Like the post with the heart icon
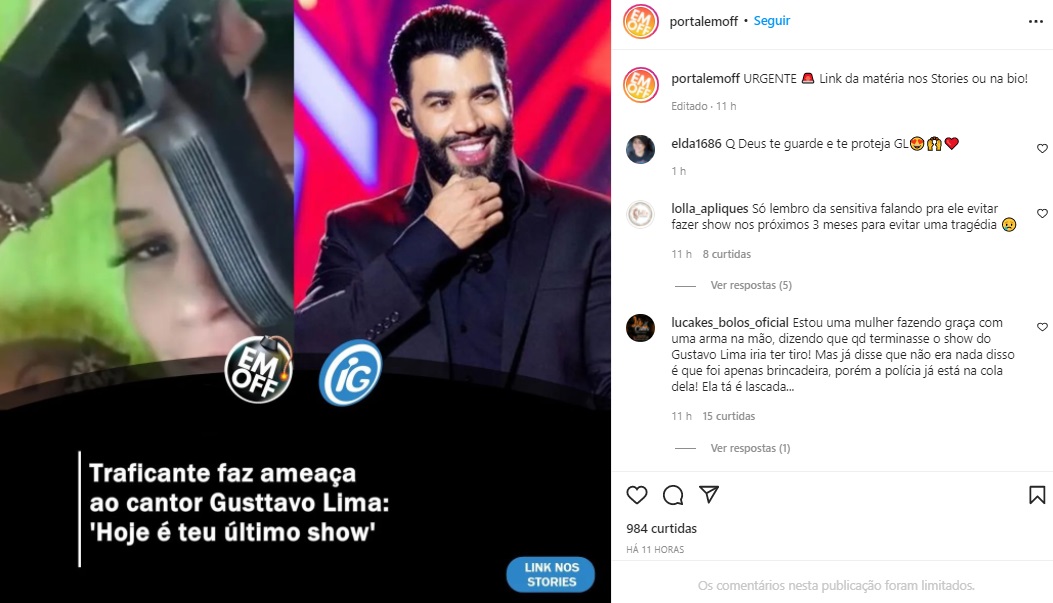The height and width of the screenshot is (603, 1053). [x=637, y=496]
